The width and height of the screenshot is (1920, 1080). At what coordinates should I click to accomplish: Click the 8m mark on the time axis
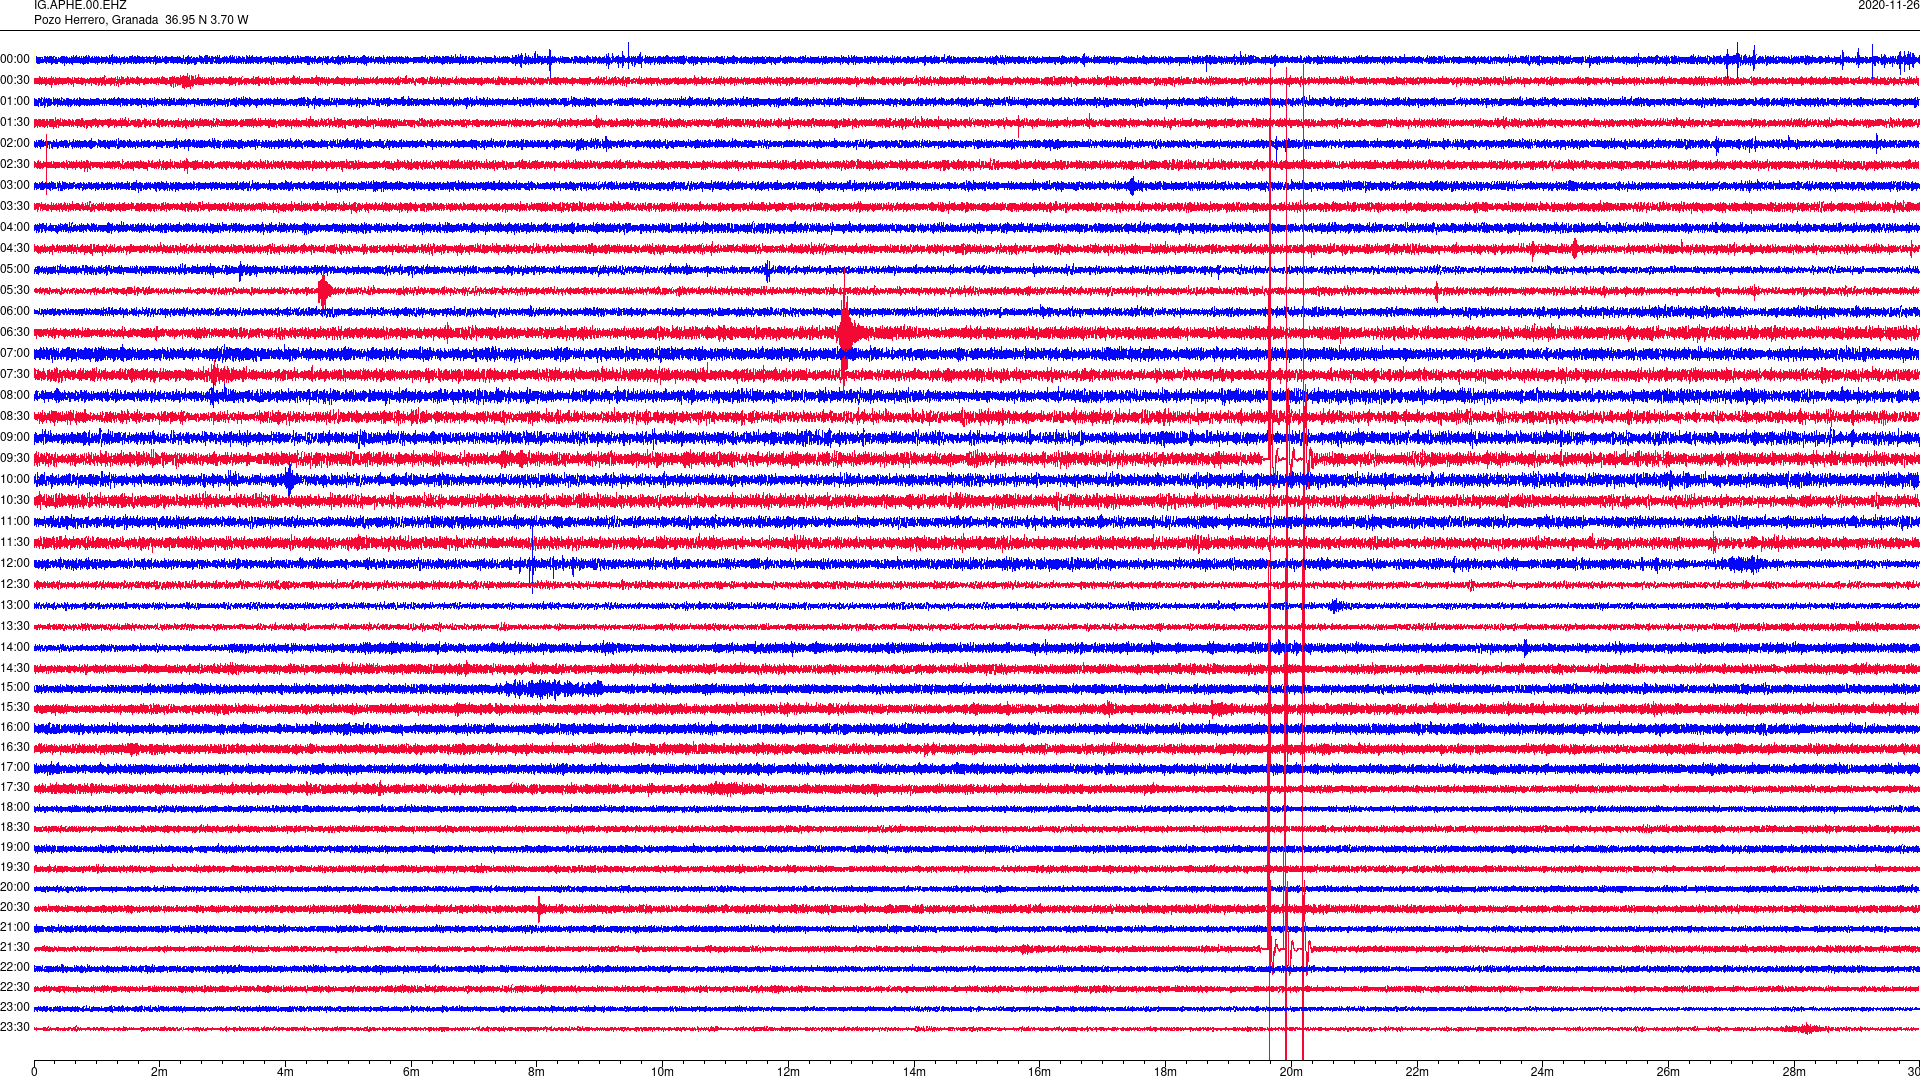coord(537,1072)
